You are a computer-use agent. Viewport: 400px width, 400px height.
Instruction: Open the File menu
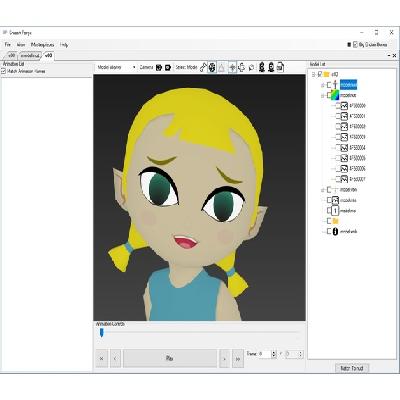[x=7, y=44]
